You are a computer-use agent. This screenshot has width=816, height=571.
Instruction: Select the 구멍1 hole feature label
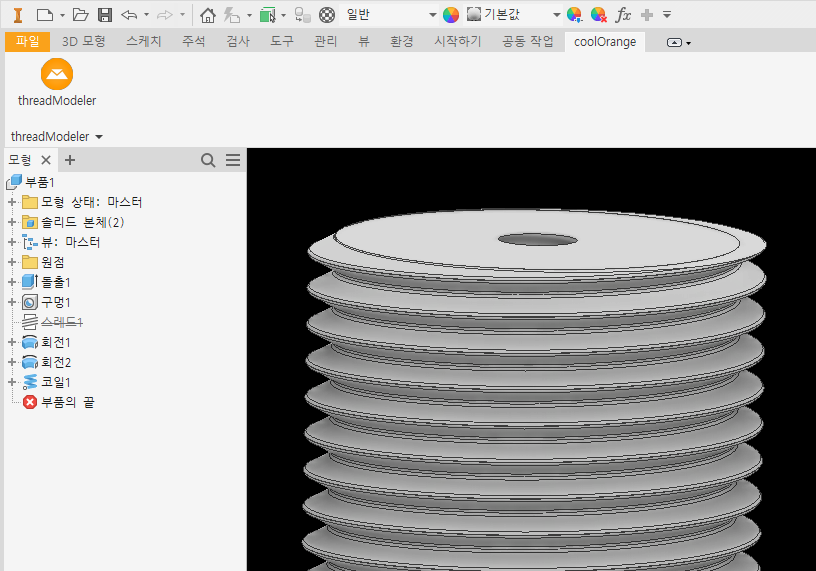tap(56, 302)
